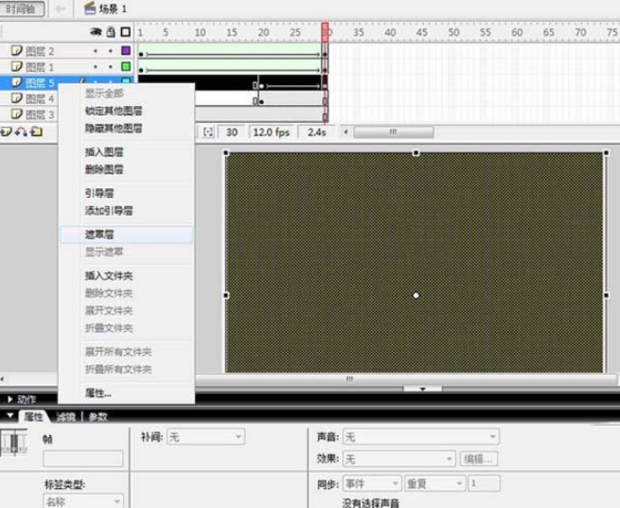
Task: Open the 声音 sound dropdown
Action: pos(421,437)
